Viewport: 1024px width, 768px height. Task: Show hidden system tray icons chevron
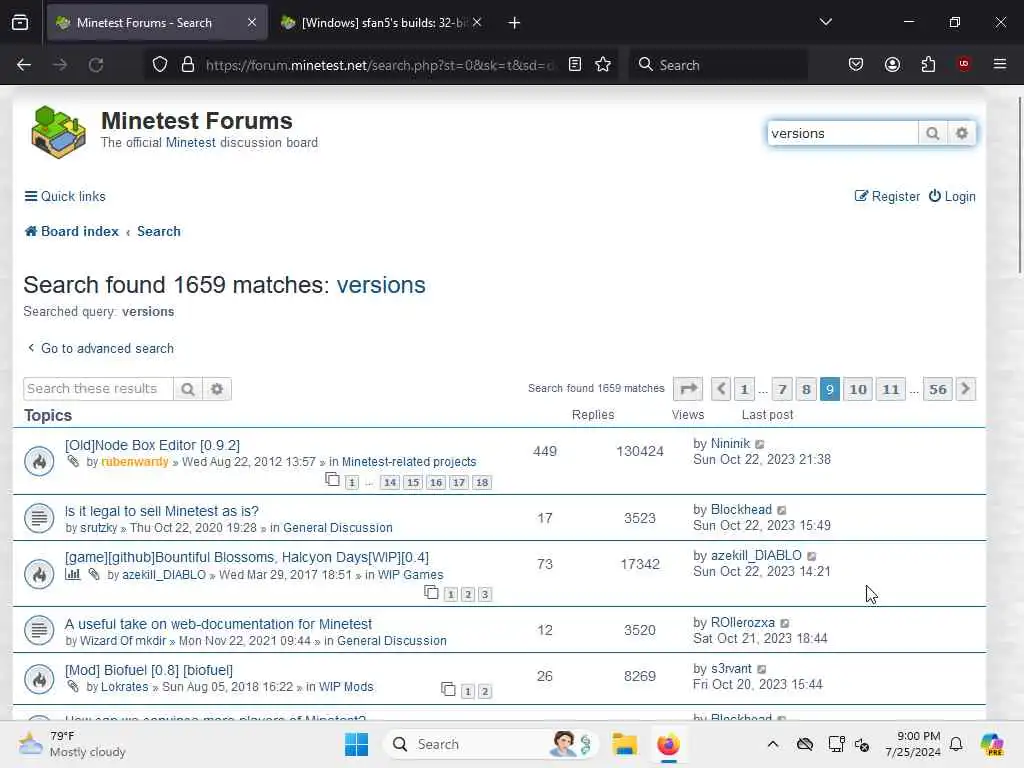tap(773, 744)
